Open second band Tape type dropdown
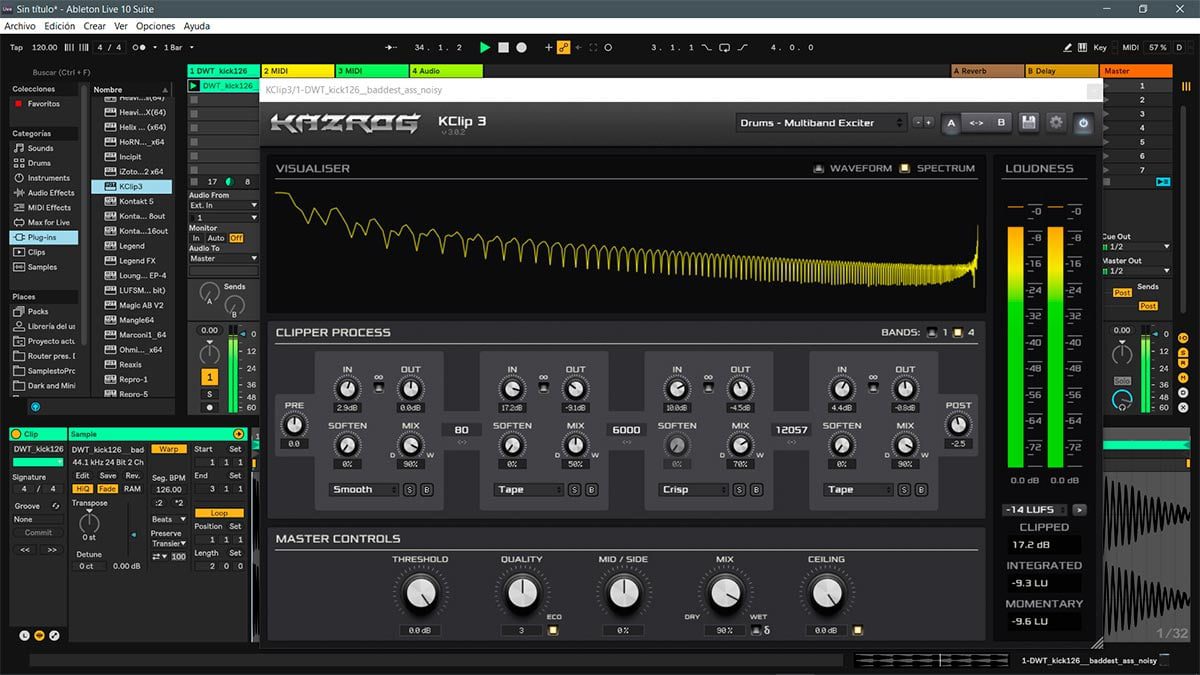This screenshot has height=675, width=1200. (530, 490)
